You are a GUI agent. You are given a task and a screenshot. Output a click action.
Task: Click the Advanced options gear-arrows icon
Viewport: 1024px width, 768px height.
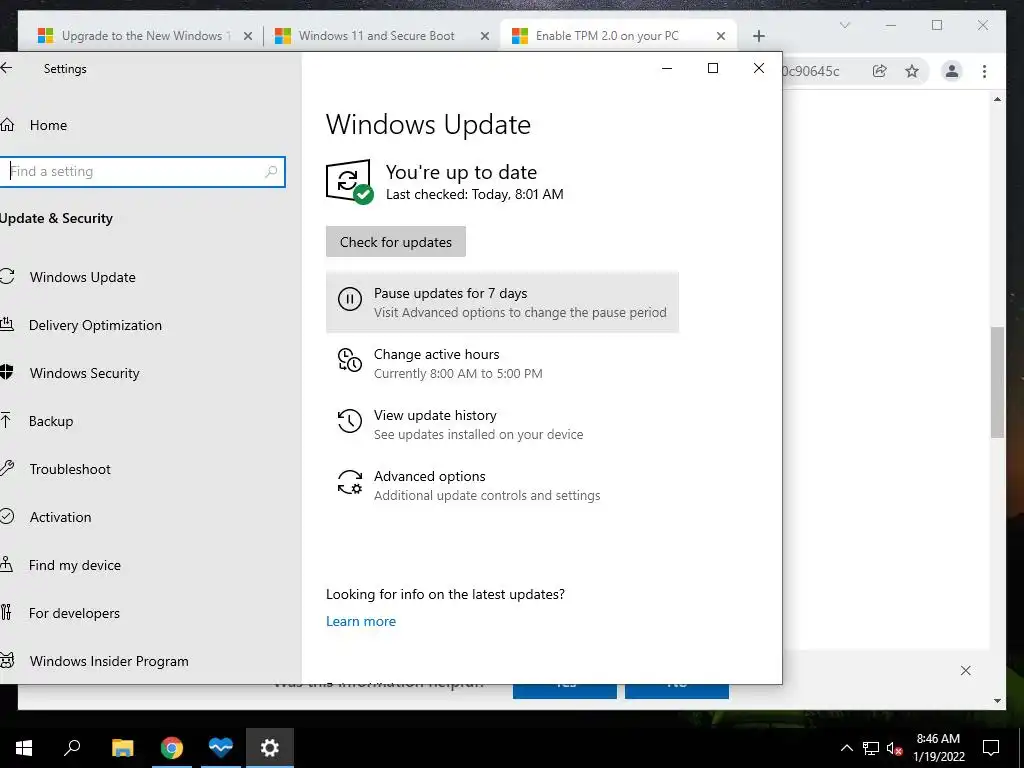click(349, 482)
